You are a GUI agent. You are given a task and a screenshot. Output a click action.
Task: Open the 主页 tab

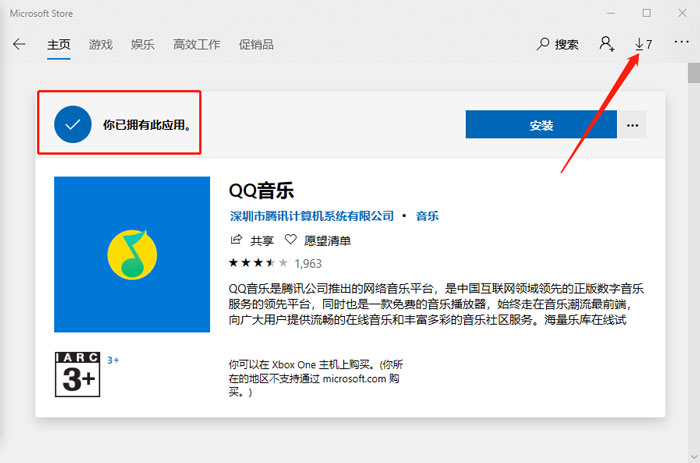point(58,45)
